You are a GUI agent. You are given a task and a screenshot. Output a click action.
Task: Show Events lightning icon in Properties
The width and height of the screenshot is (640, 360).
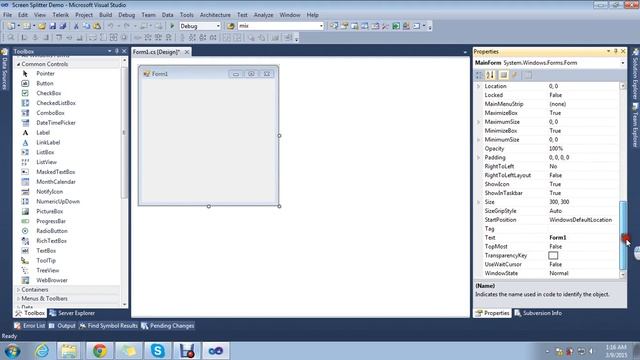click(x=515, y=75)
